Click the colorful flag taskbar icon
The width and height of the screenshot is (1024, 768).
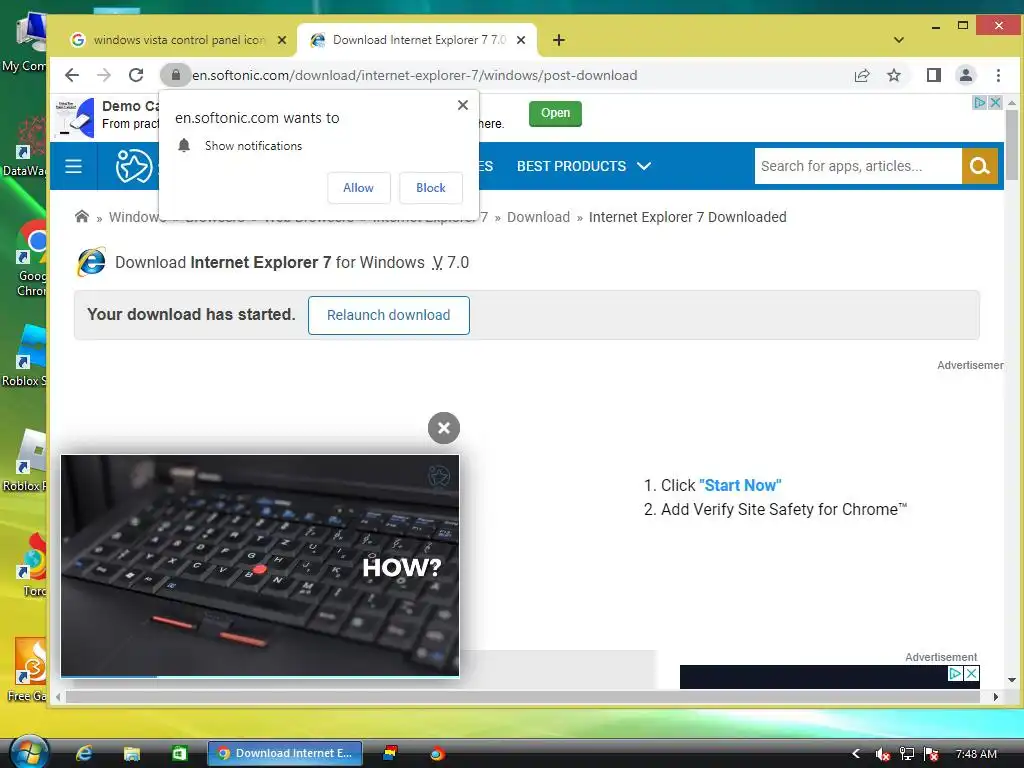click(391, 753)
